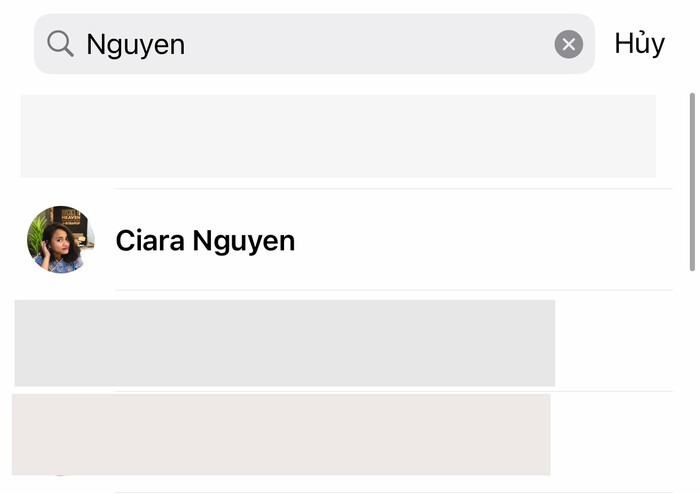Click empty row space right of Ciara Nguyen
Screen dimensions: 700x494
click(x=480, y=240)
